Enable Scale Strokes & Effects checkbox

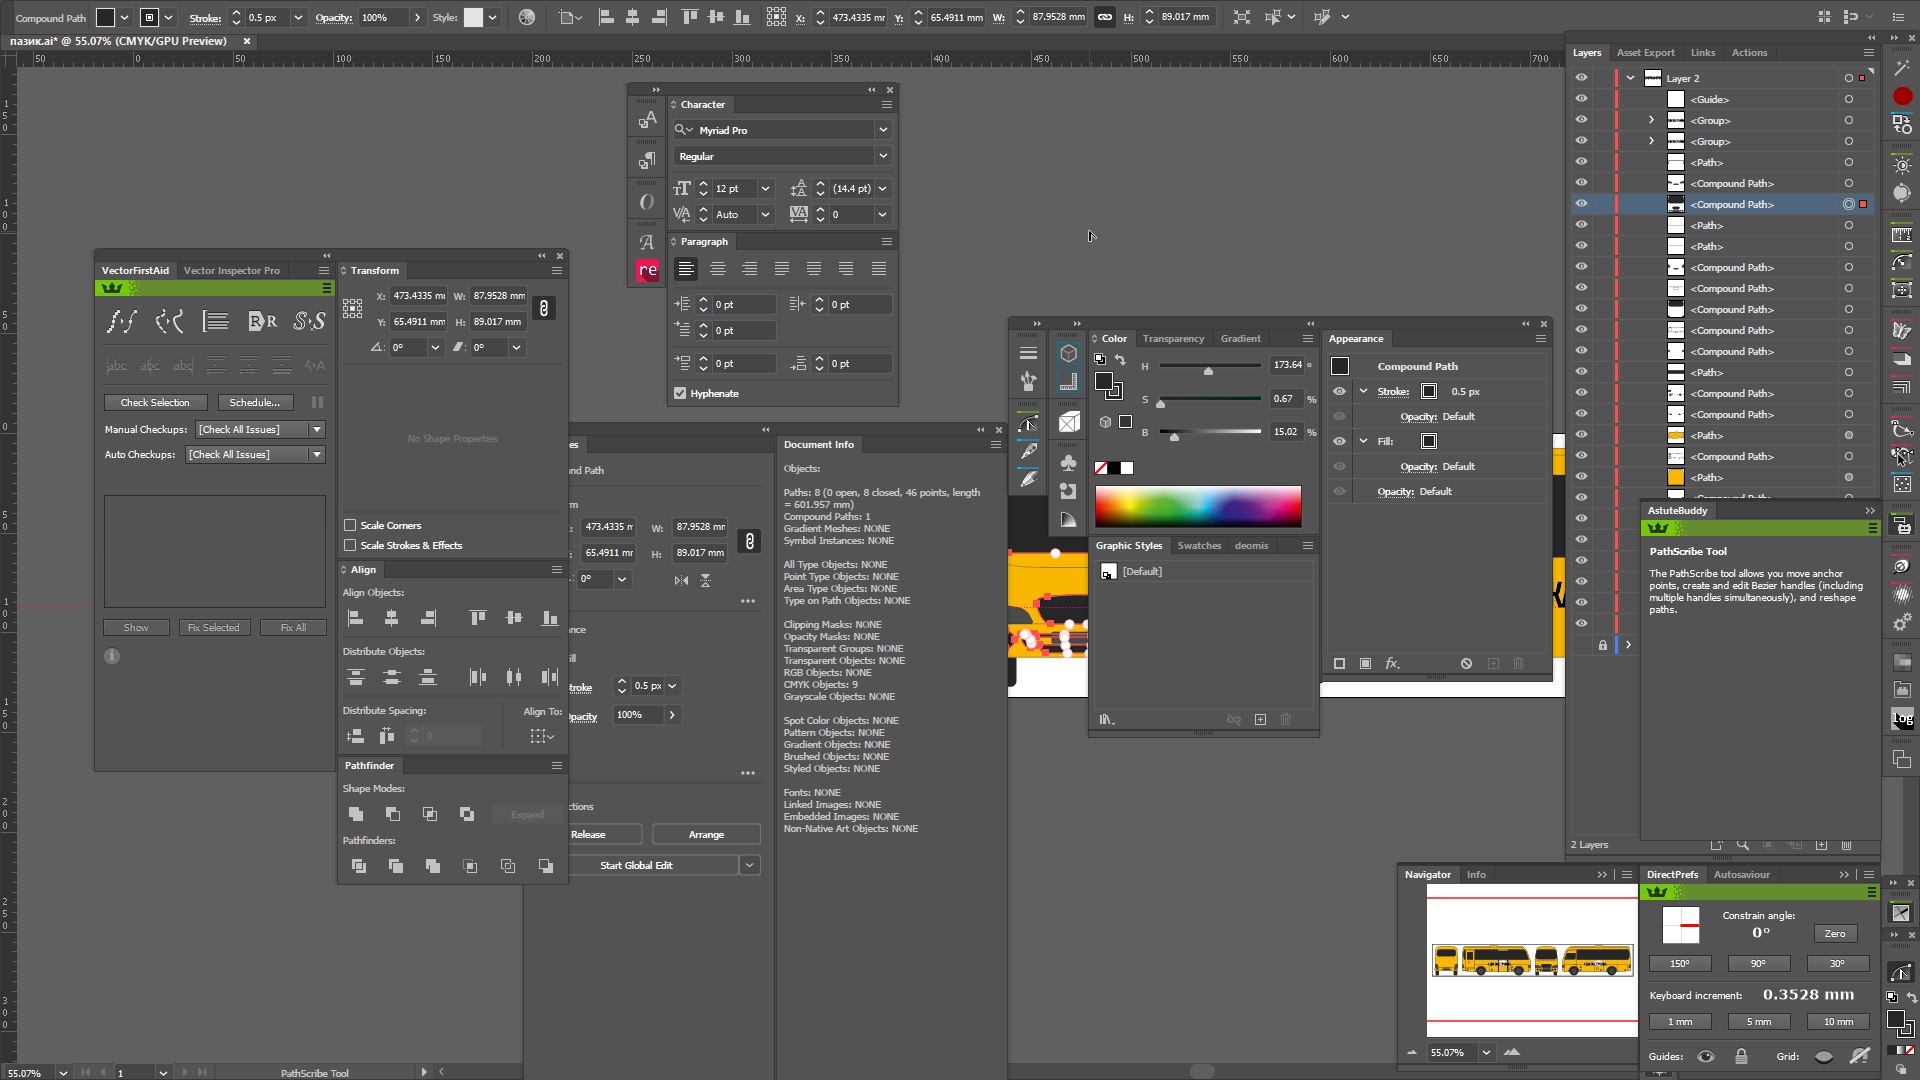click(x=350, y=545)
